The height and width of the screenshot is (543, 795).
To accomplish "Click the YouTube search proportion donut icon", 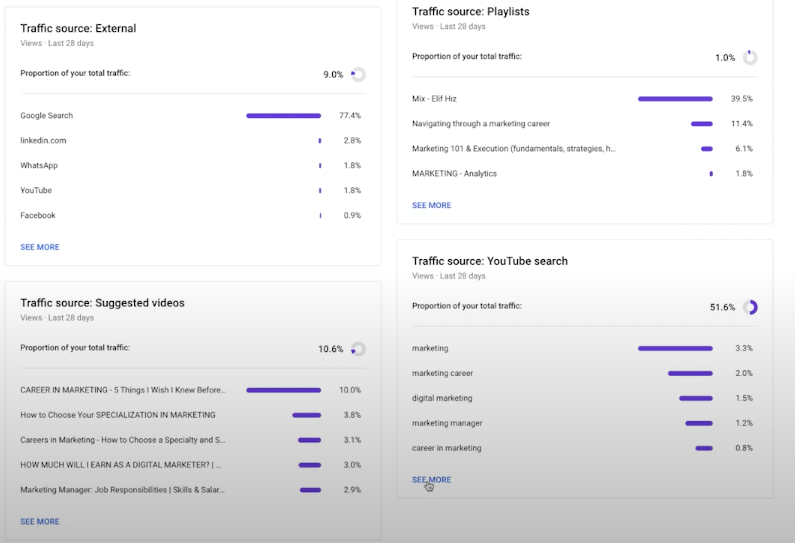I will pyautogui.click(x=750, y=307).
